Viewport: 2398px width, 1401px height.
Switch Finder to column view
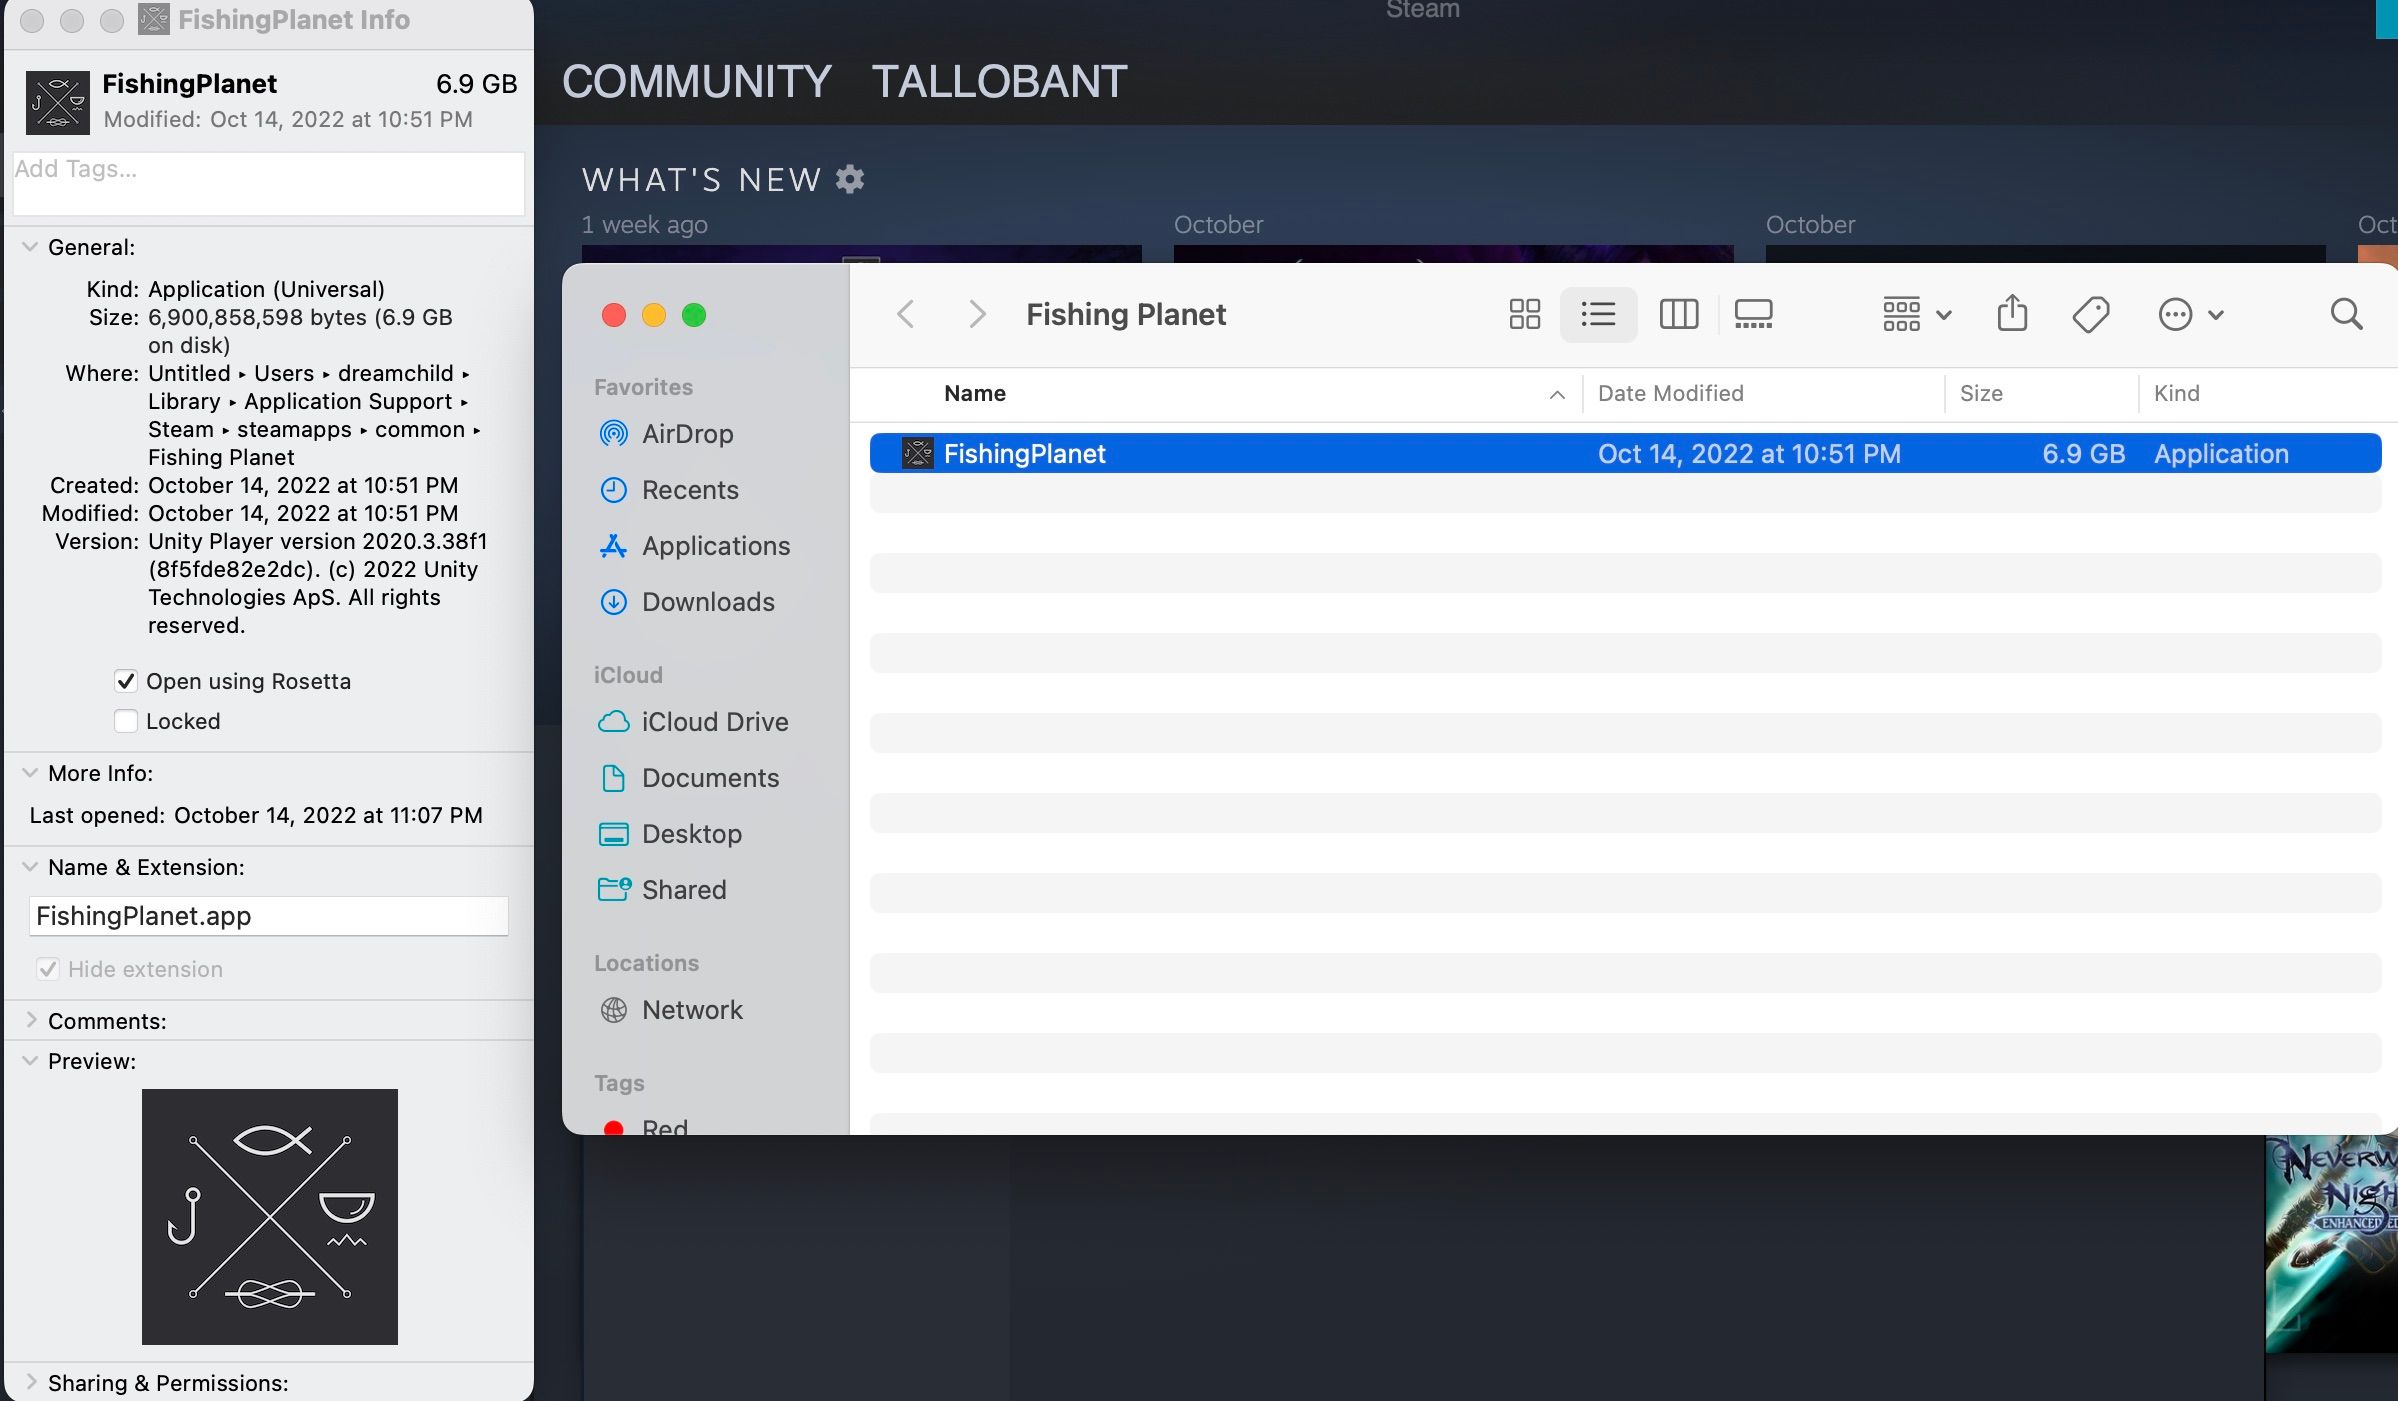(1678, 314)
